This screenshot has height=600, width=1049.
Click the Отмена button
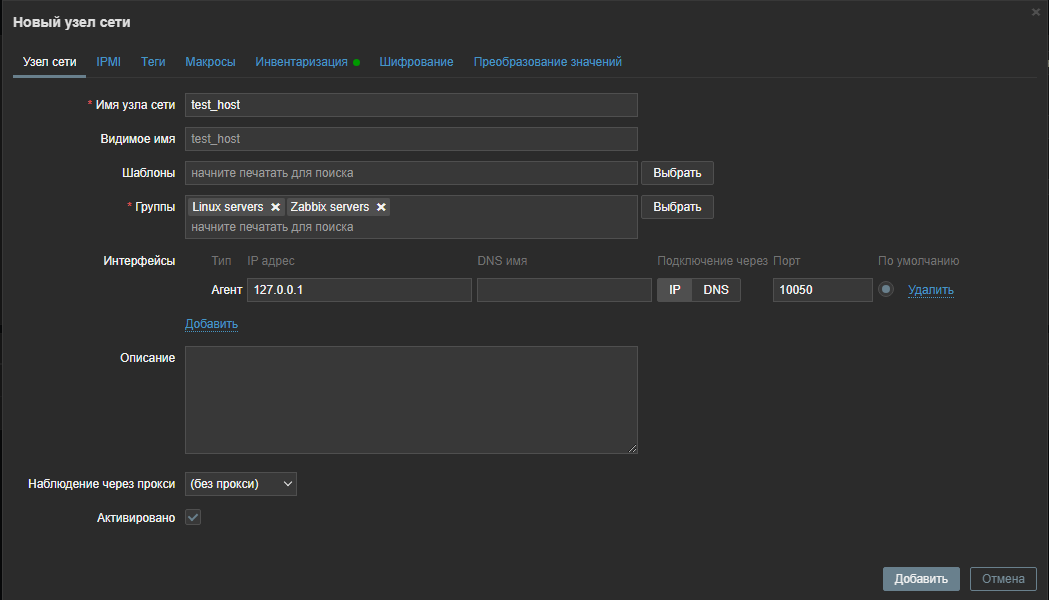coord(1003,579)
